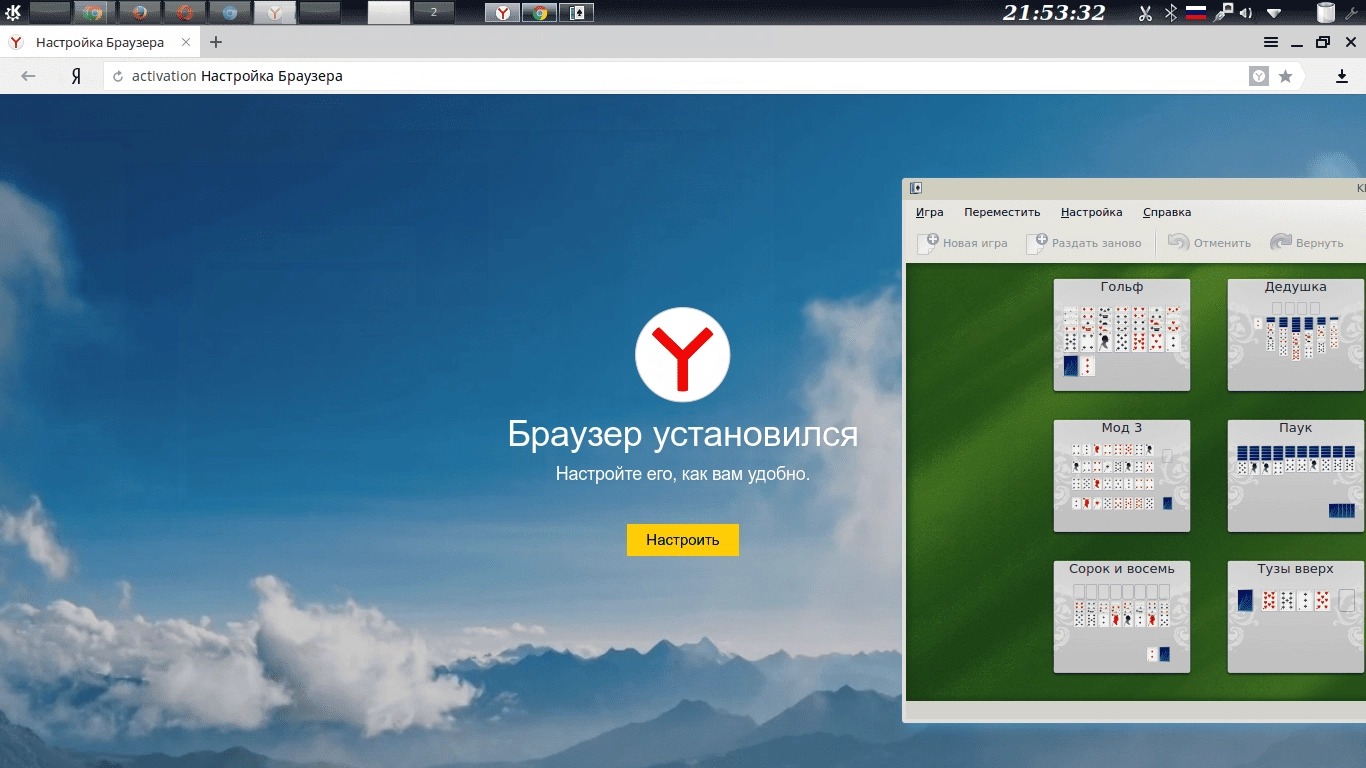The height and width of the screenshot is (768, 1366).
Task: Switch to Chrome window in task manager
Action: click(540, 13)
